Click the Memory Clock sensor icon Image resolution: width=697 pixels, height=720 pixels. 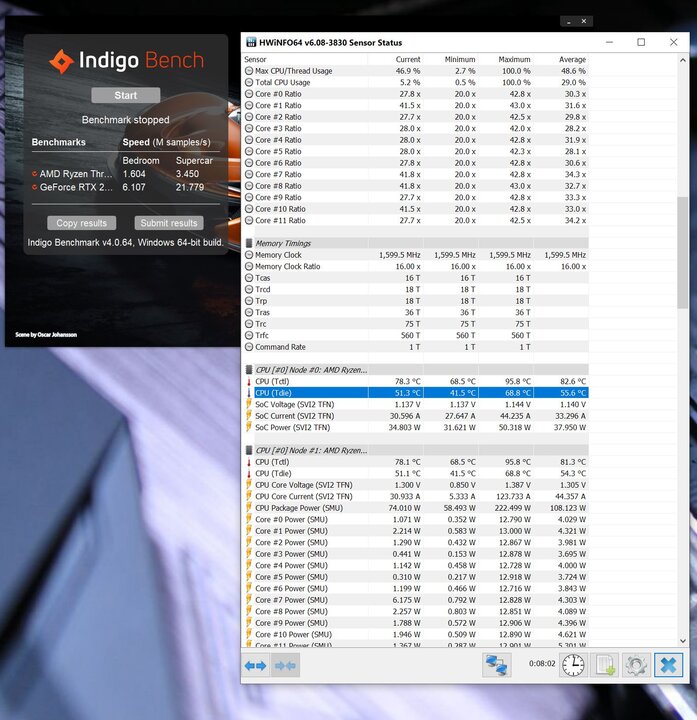[x=249, y=255]
